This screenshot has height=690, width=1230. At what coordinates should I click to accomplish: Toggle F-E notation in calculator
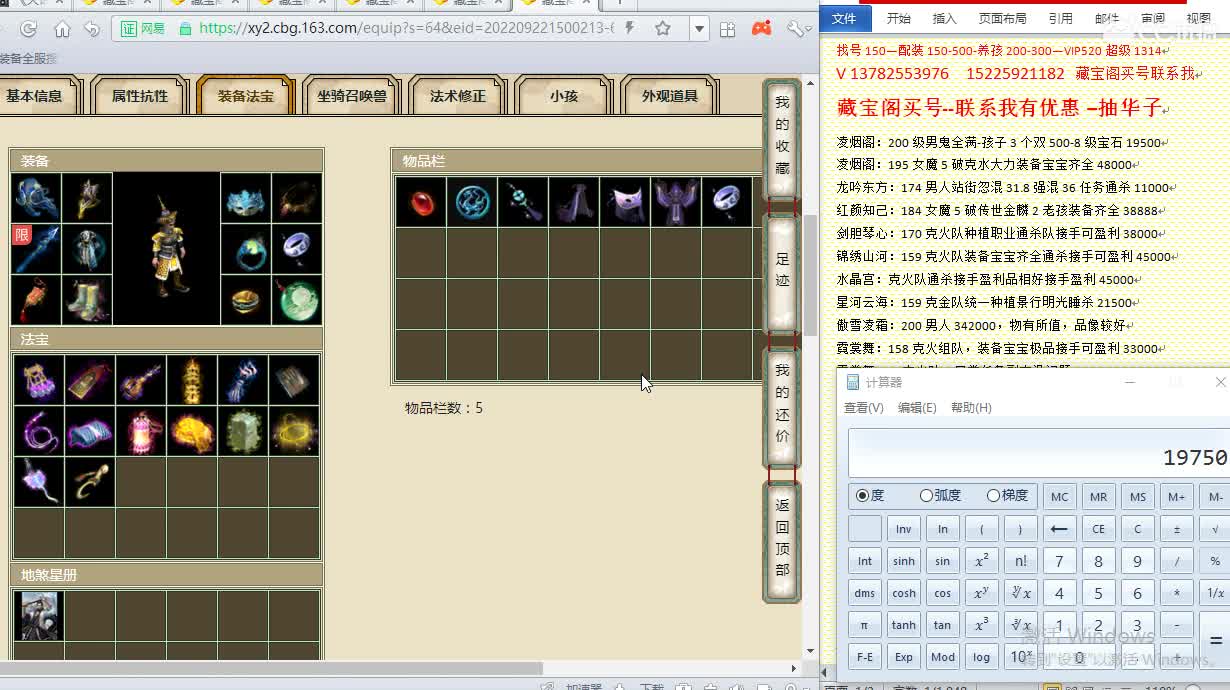865,657
